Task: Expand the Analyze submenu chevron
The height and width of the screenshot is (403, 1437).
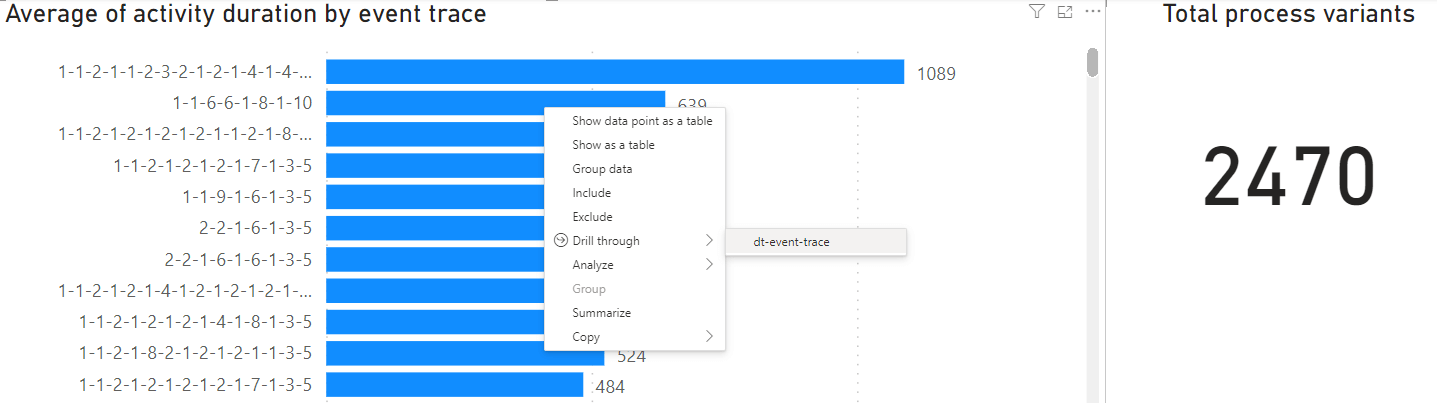Action: (x=709, y=265)
